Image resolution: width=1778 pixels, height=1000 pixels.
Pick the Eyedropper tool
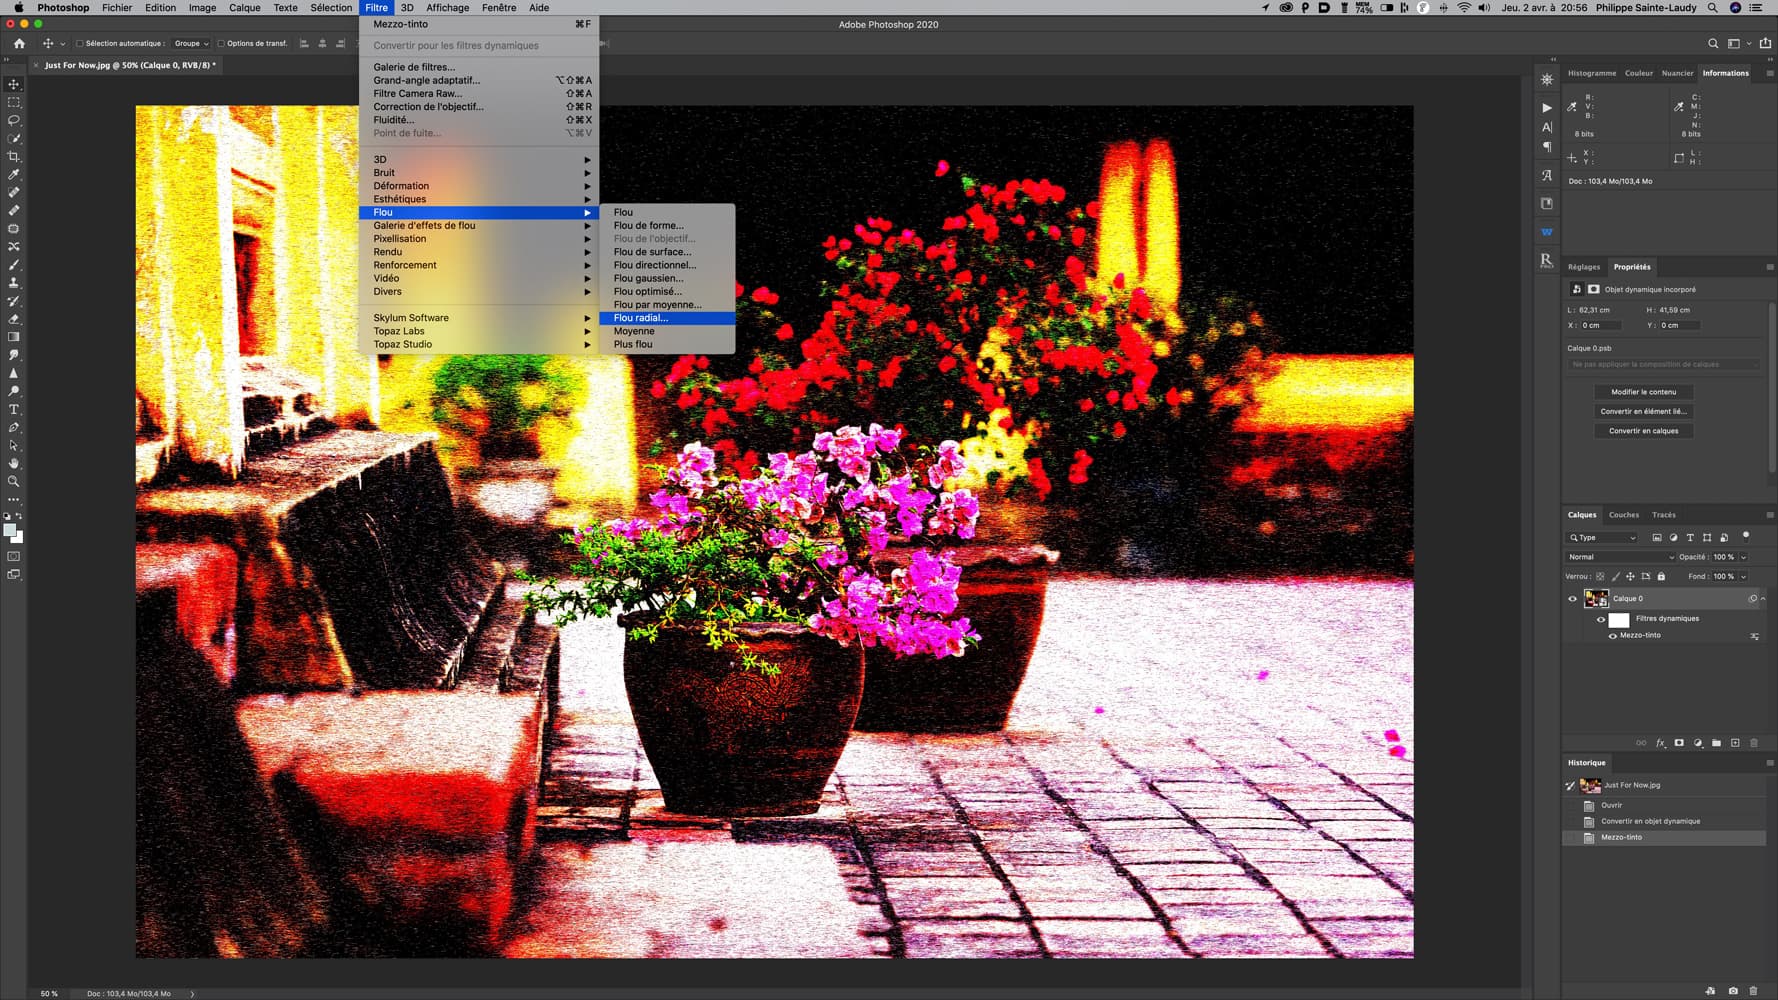pos(14,174)
